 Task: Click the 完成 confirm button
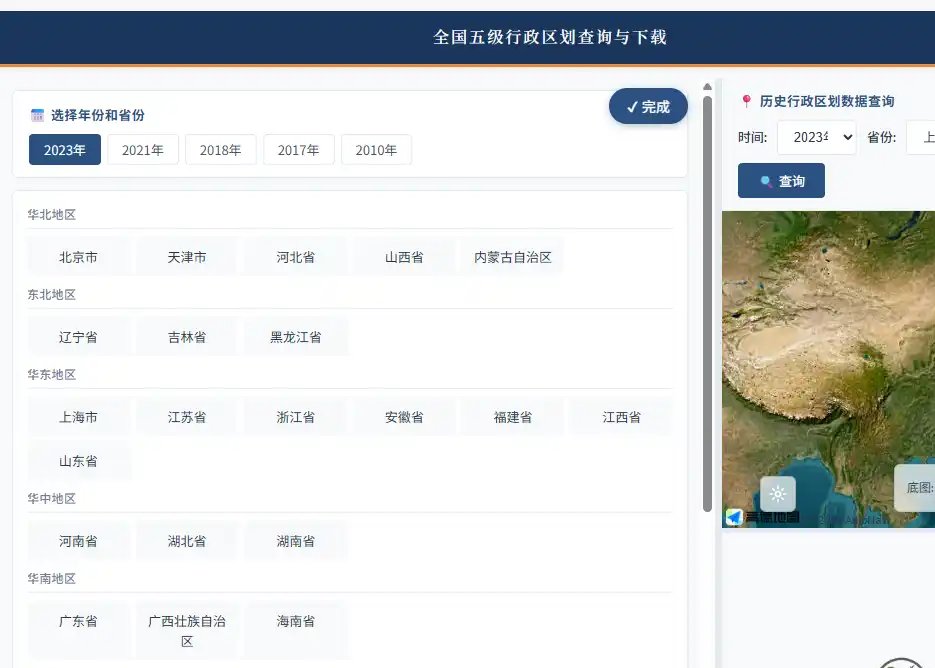coord(648,107)
